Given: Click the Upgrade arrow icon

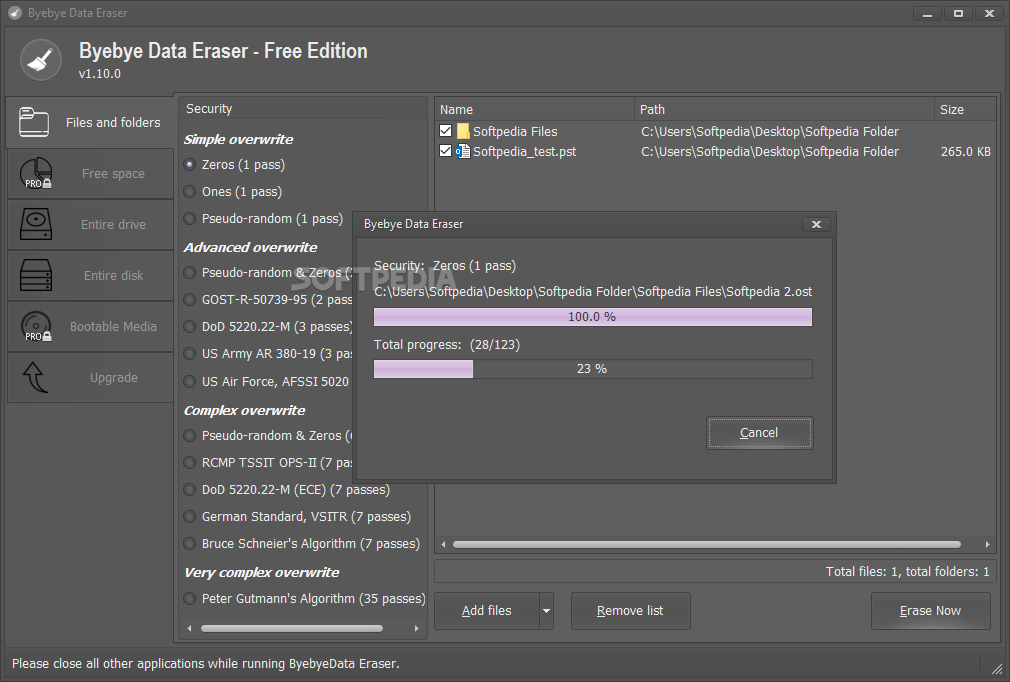Looking at the screenshot, I should pyautogui.click(x=35, y=377).
